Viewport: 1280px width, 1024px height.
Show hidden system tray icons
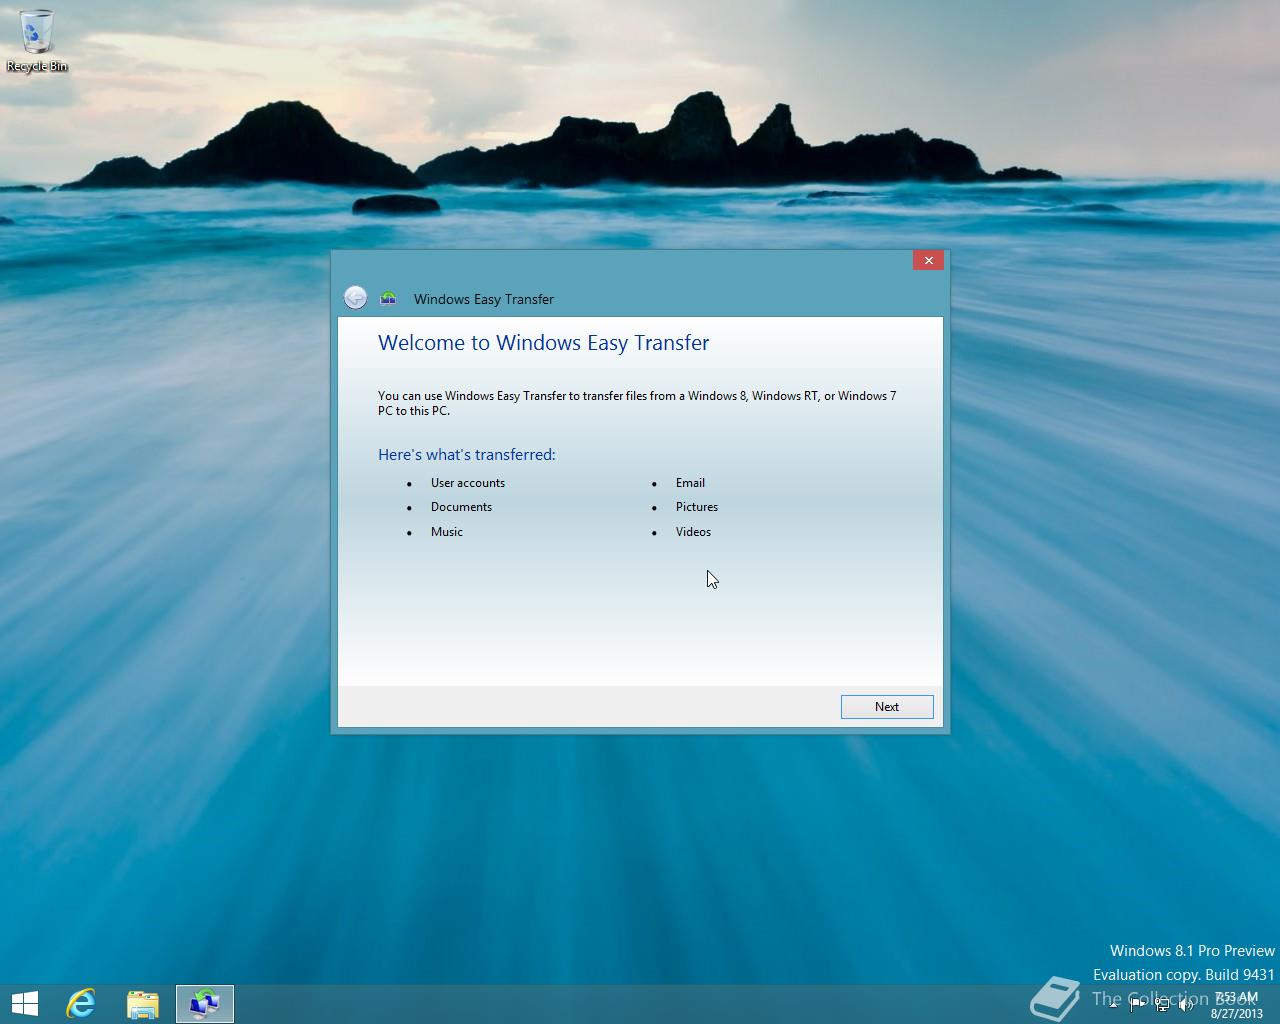1113,1005
